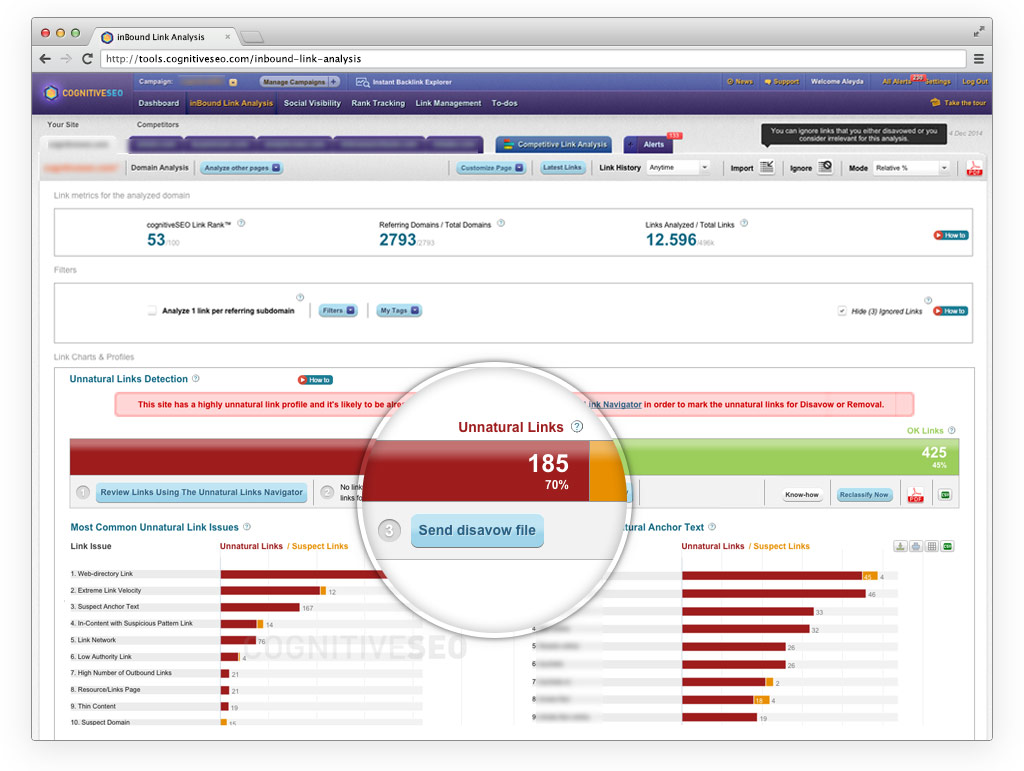Click the Log Out link
1024x771 pixels.
(974, 82)
